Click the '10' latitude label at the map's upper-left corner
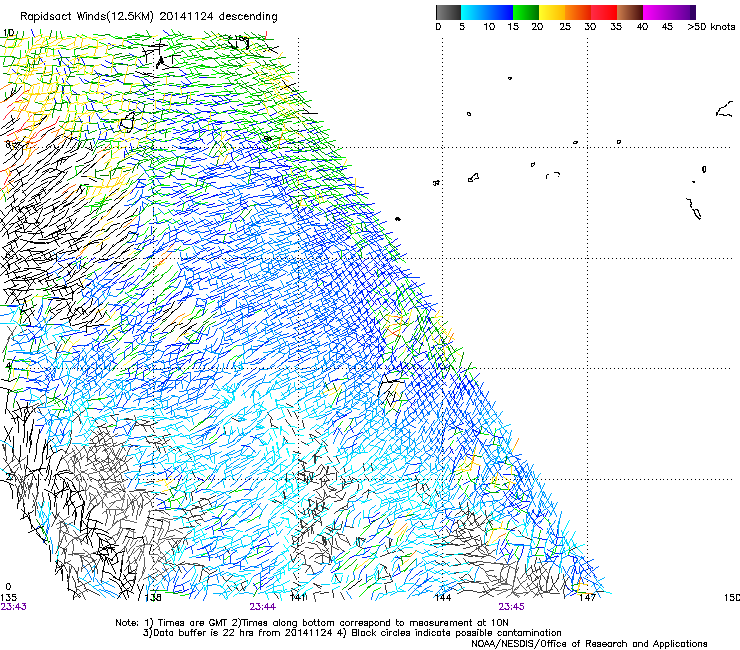The height and width of the screenshot is (650, 740). pyautogui.click(x=8, y=33)
